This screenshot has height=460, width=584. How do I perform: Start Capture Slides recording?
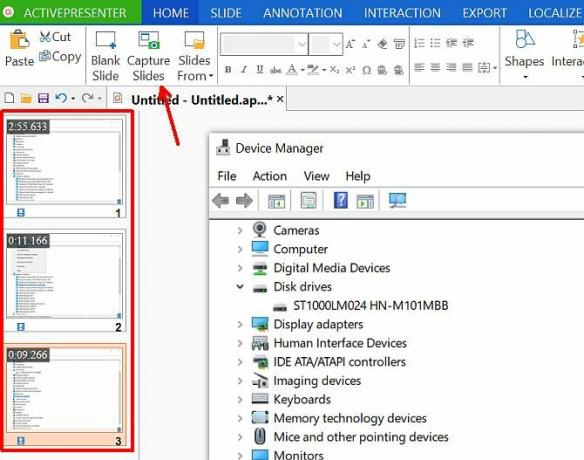point(148,56)
